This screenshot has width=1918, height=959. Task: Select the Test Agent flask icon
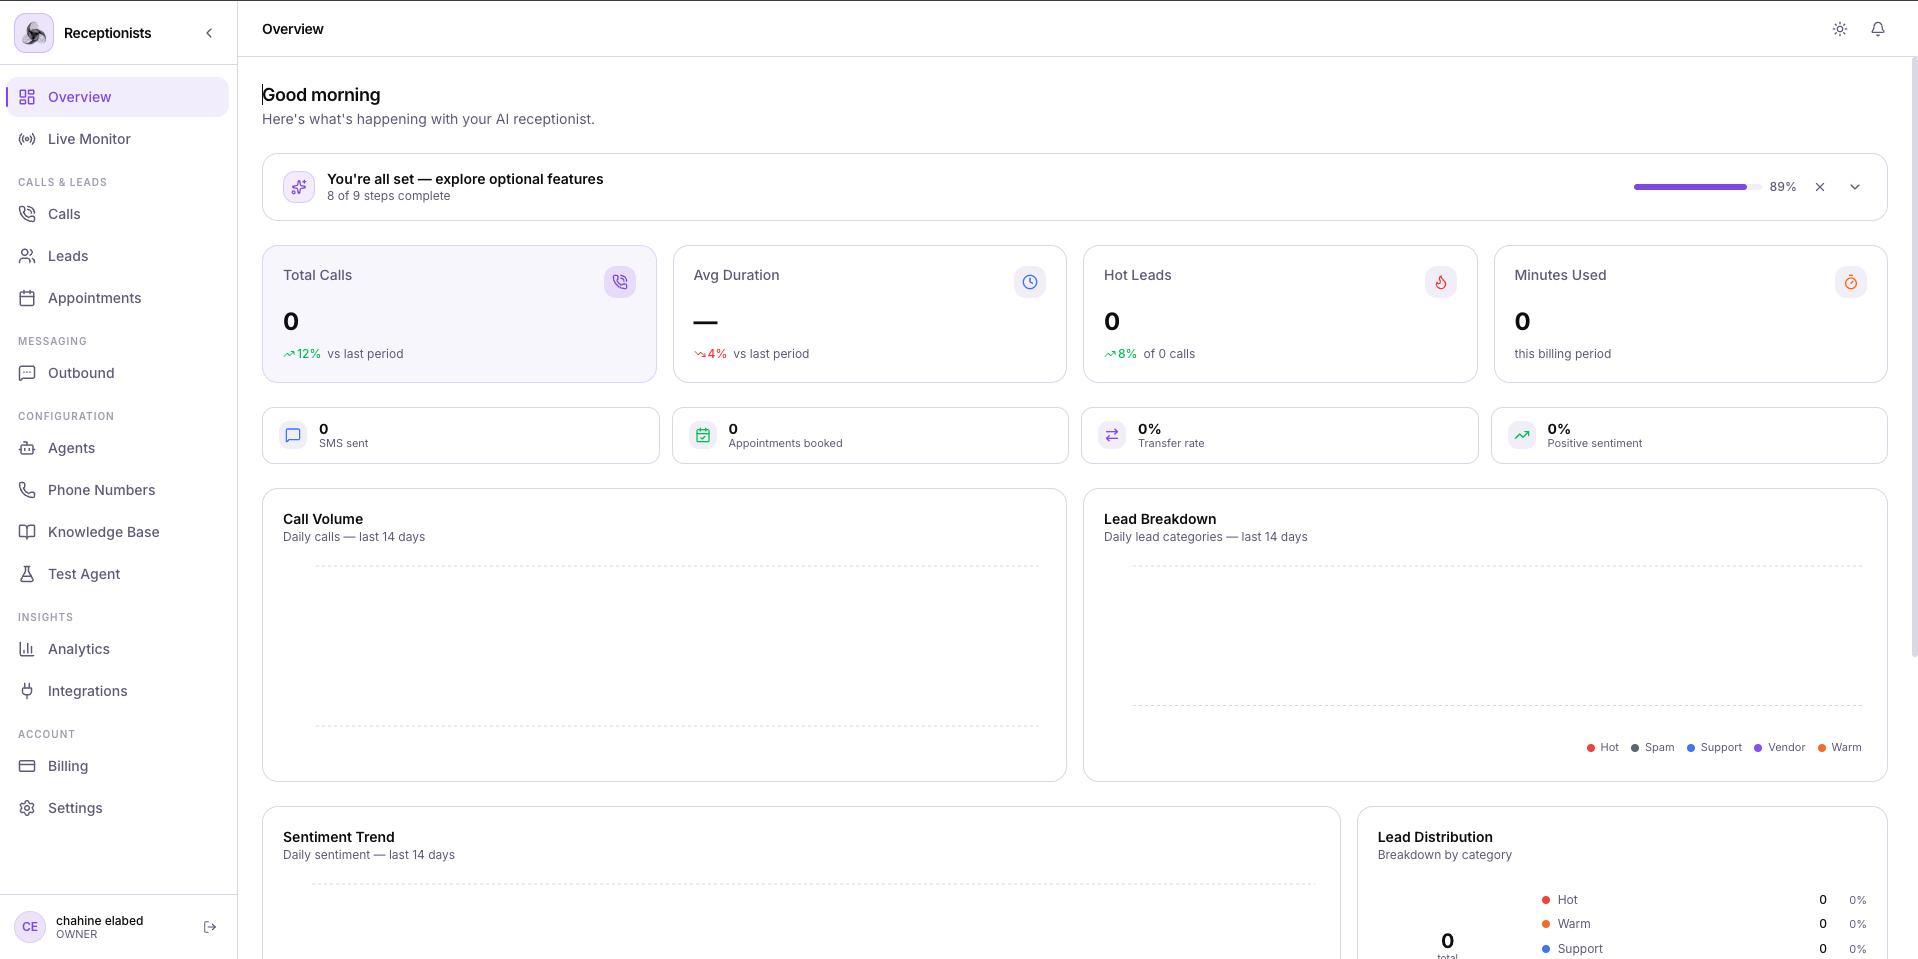pos(27,574)
